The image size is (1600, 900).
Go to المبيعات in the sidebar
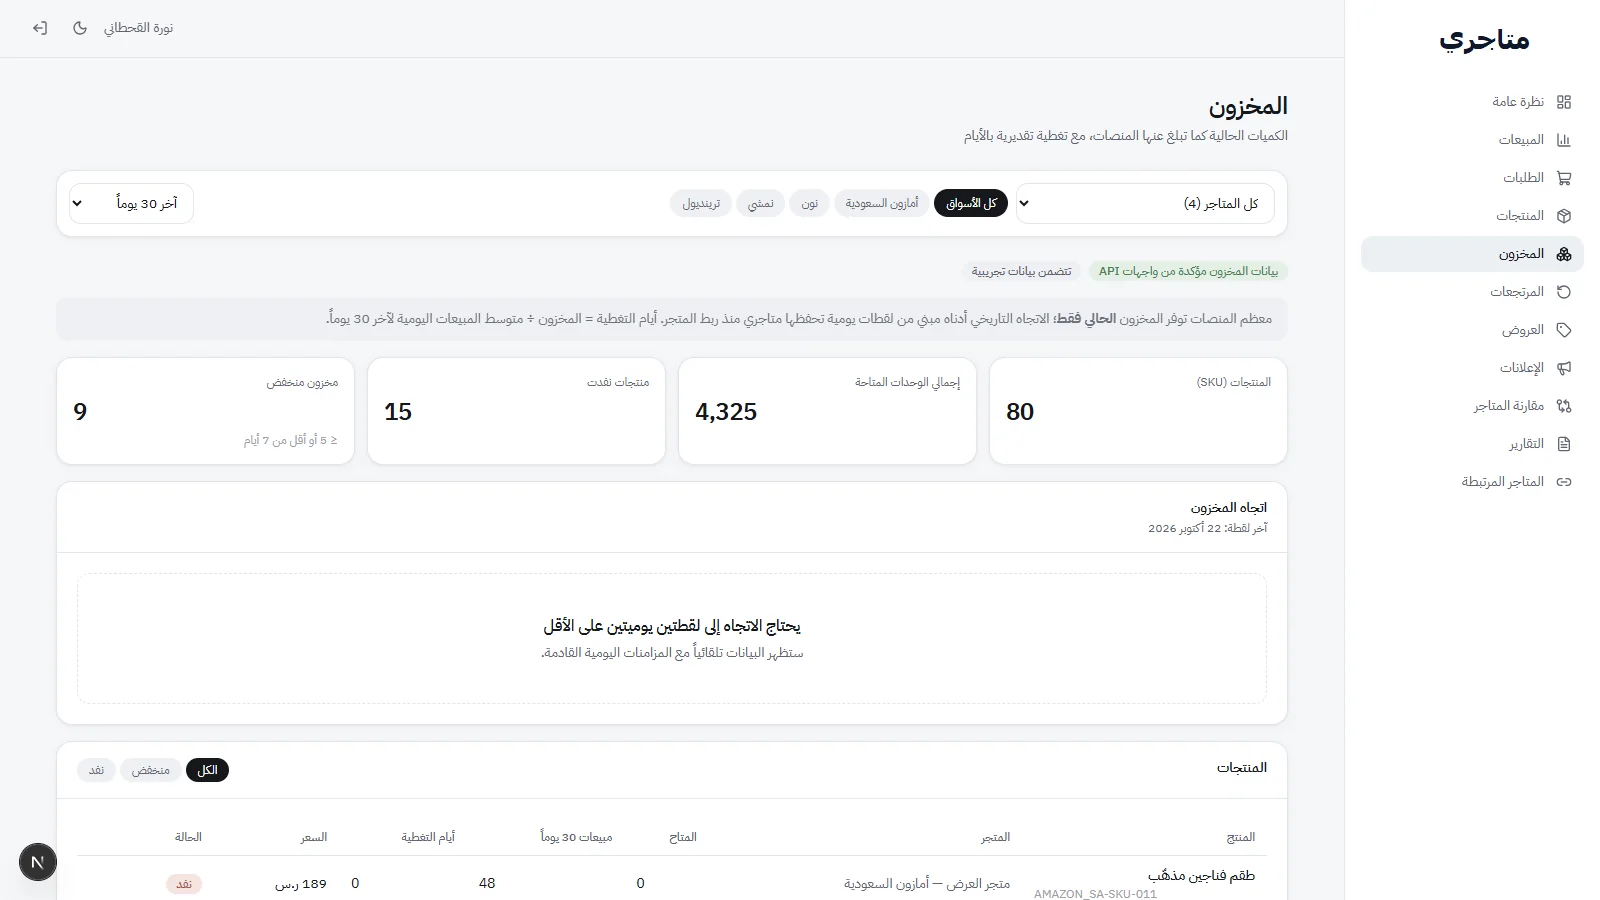[1472, 140]
